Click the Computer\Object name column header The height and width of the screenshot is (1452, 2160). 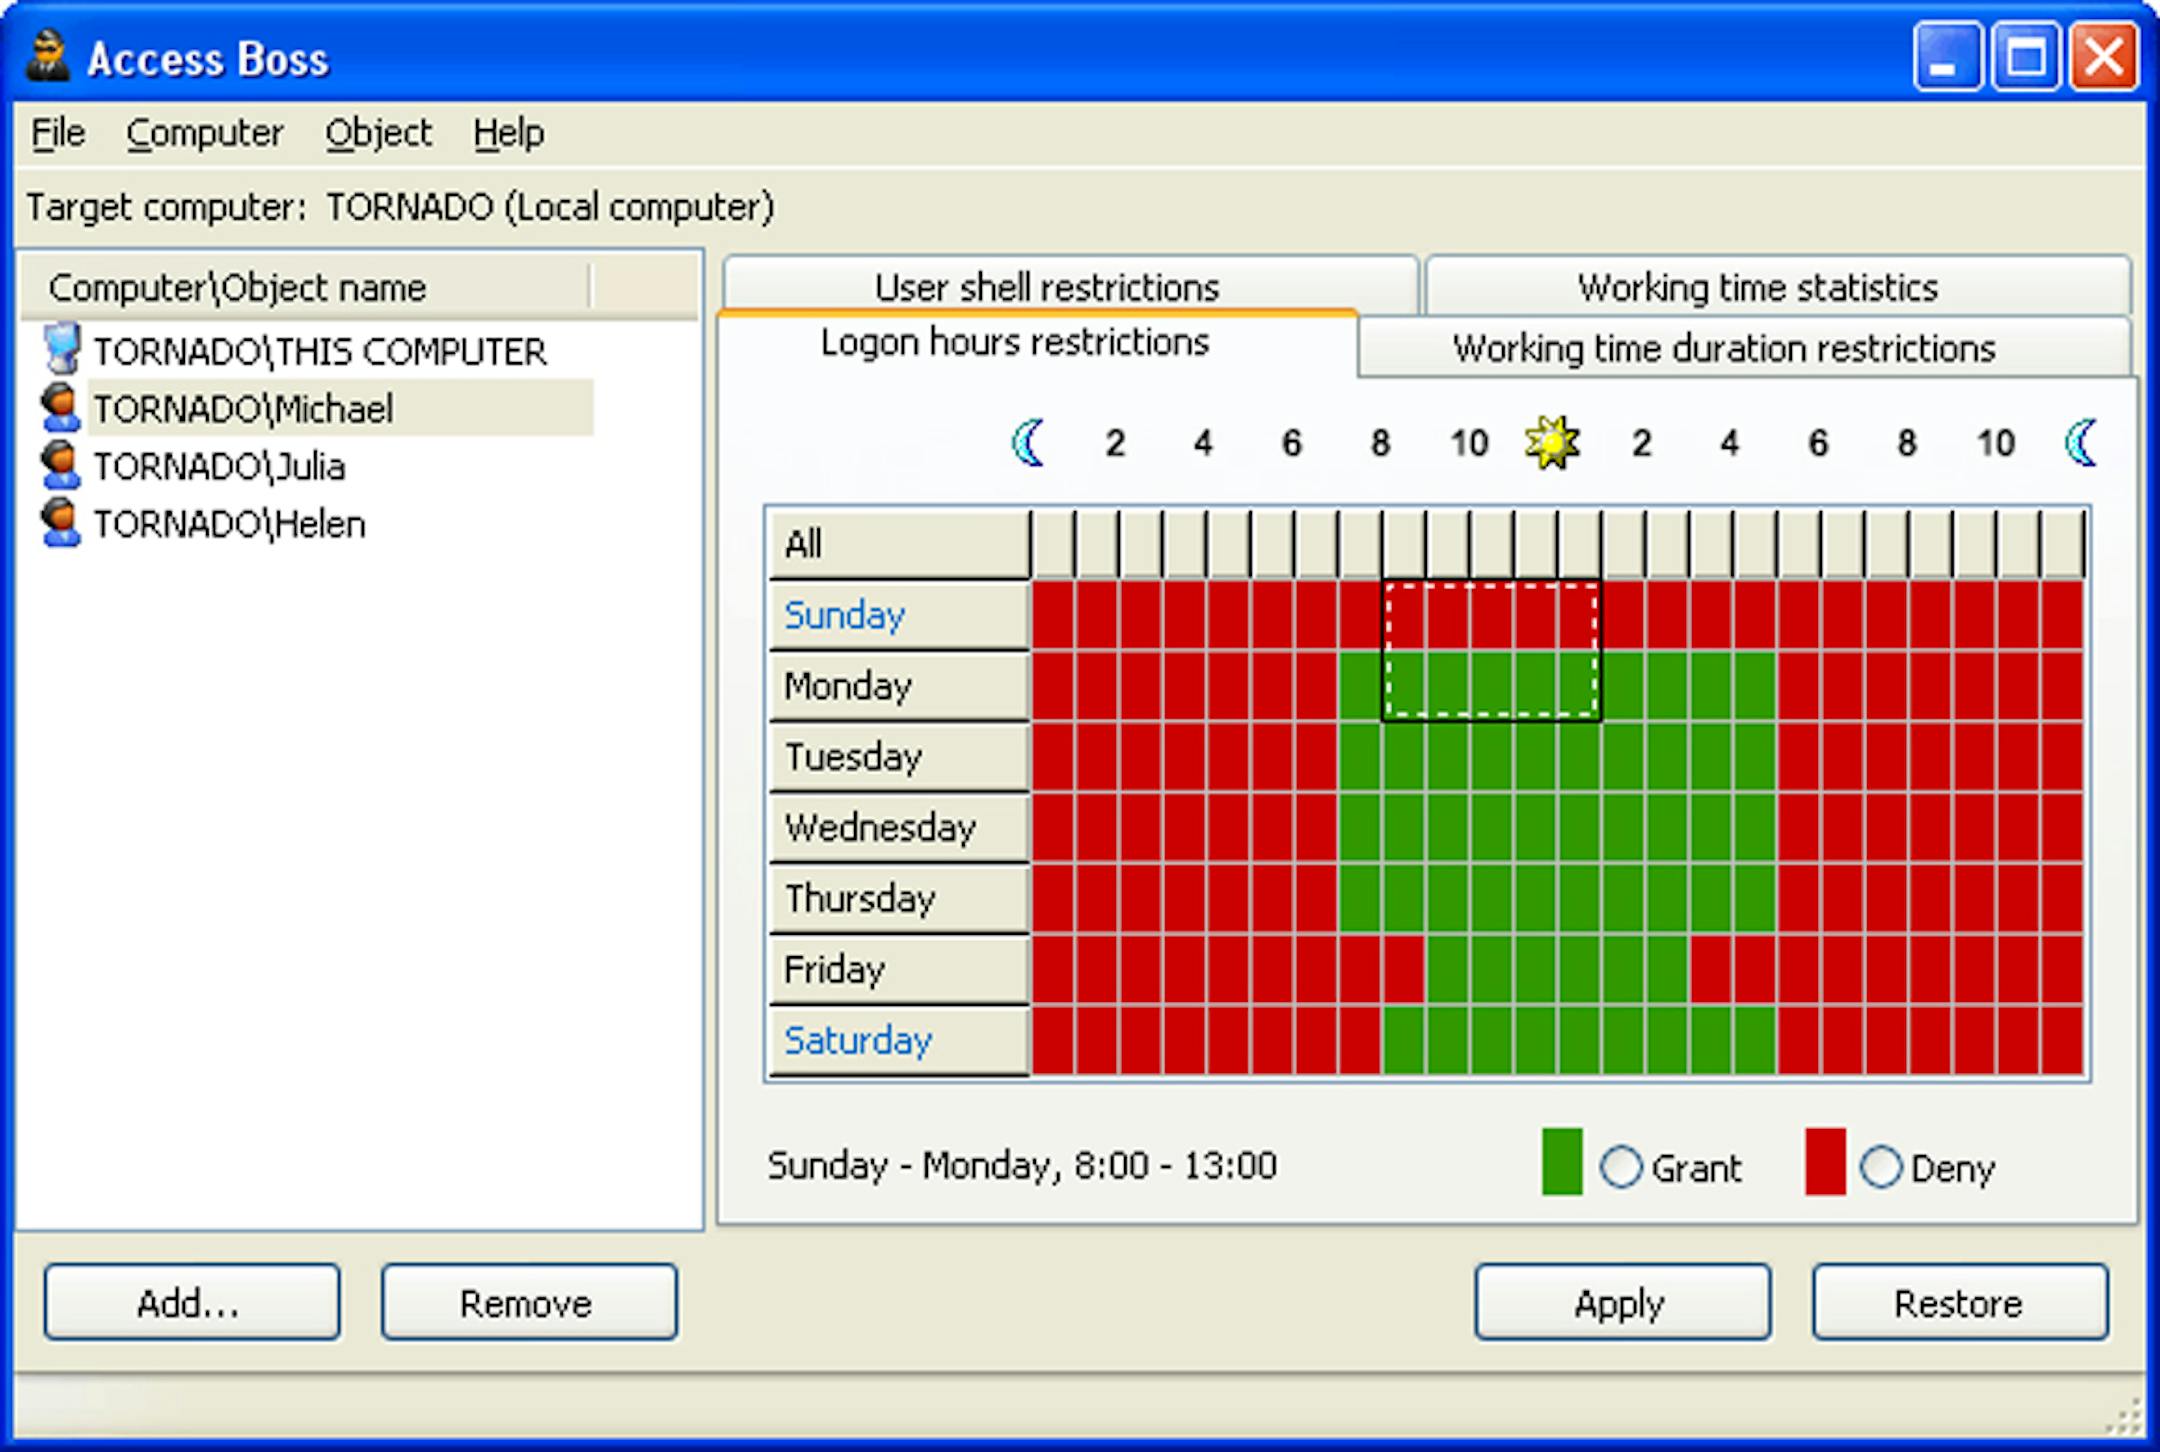pyautogui.click(x=305, y=287)
